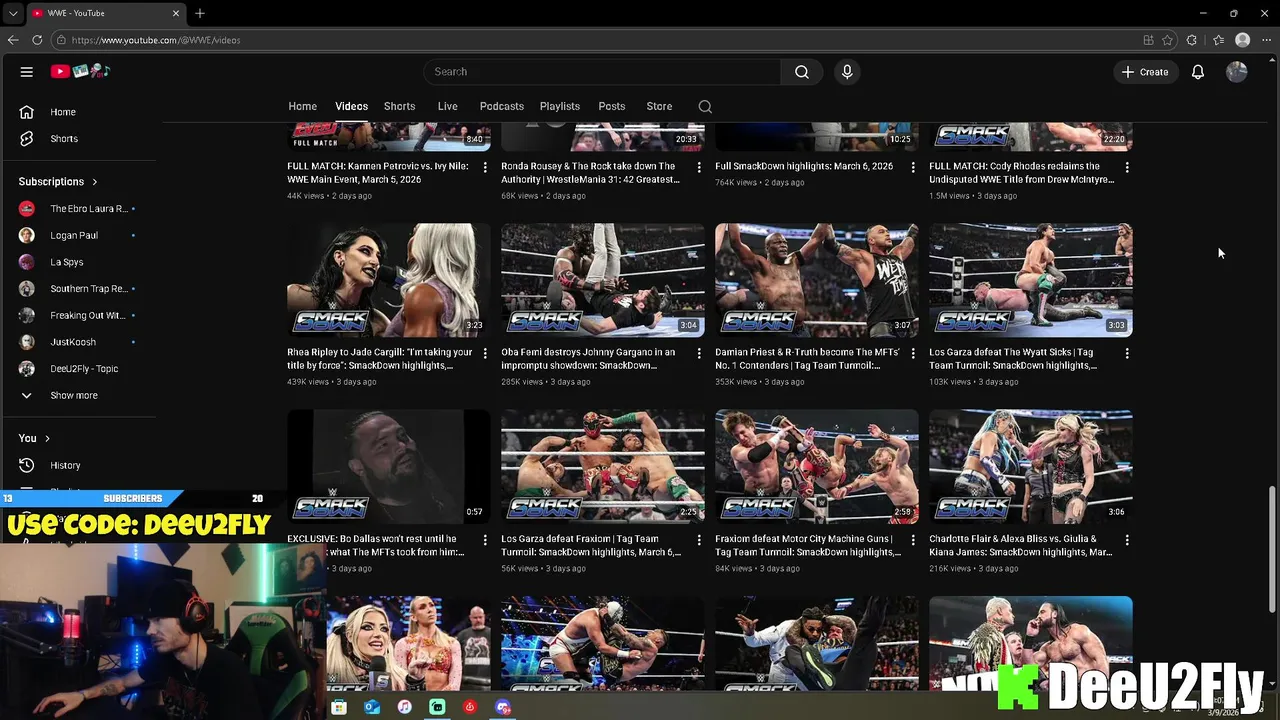Click the Create button

coord(1145,72)
